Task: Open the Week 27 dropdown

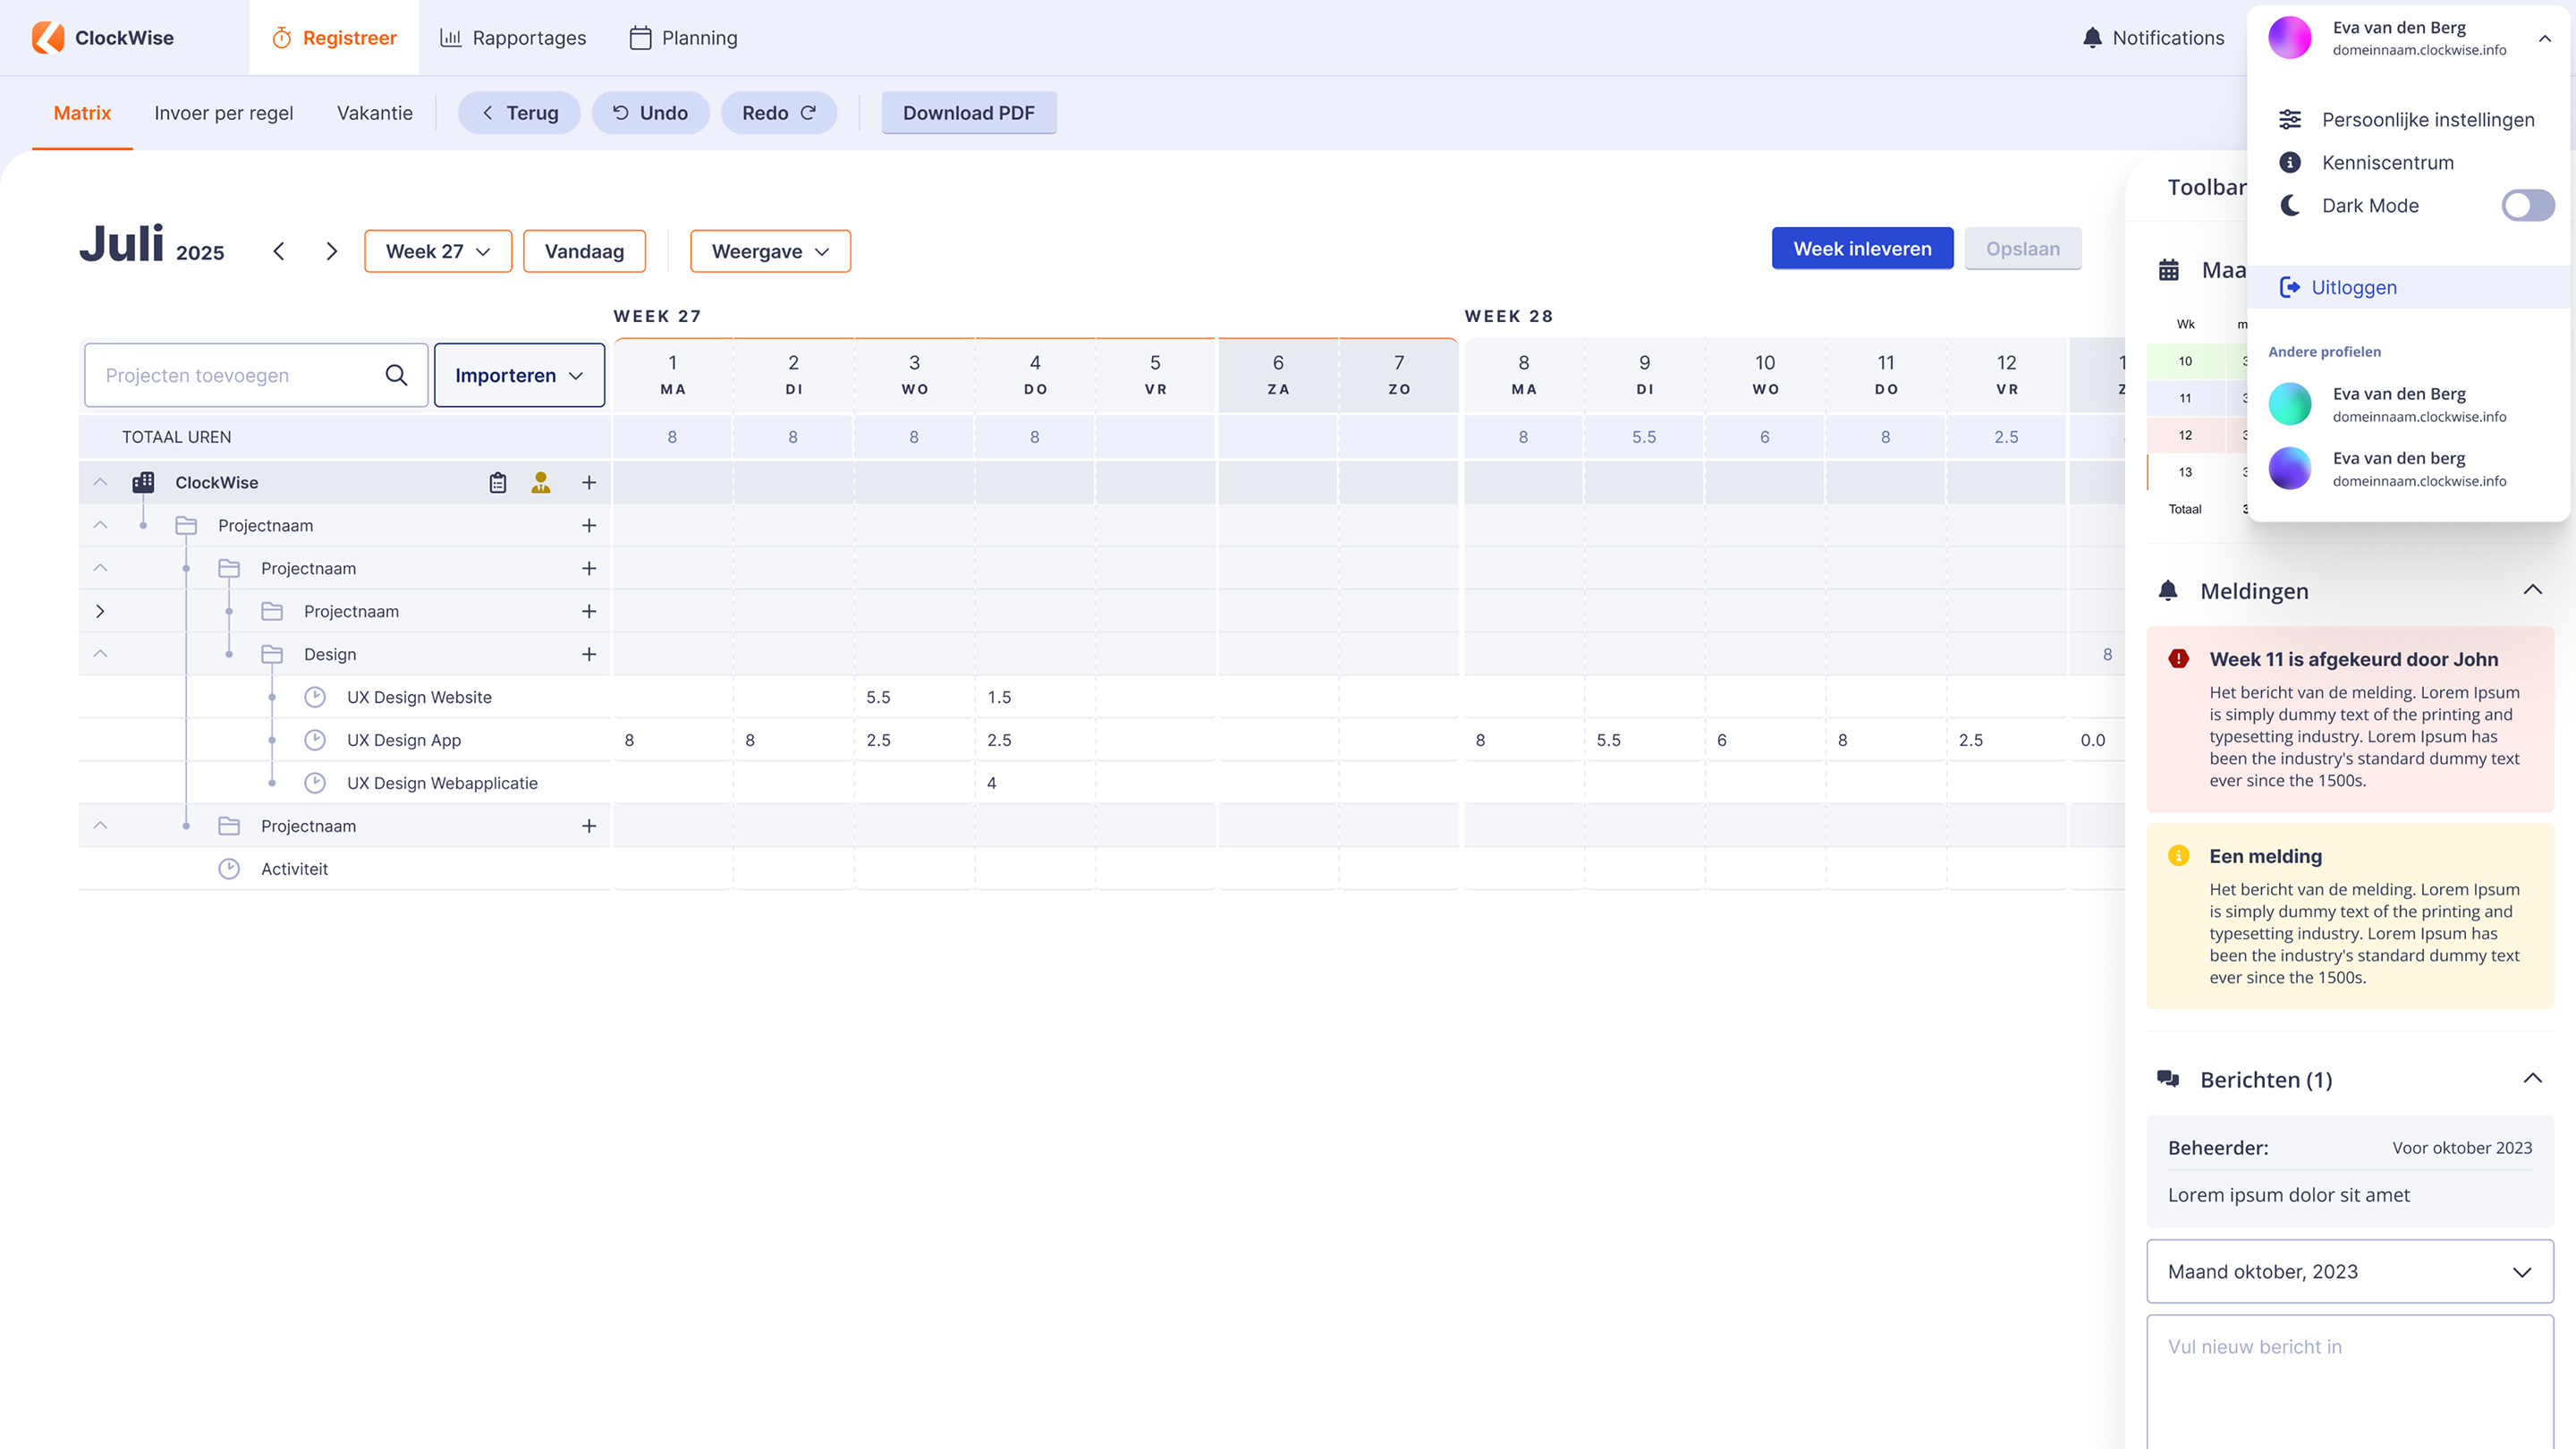Action: pyautogui.click(x=437, y=251)
